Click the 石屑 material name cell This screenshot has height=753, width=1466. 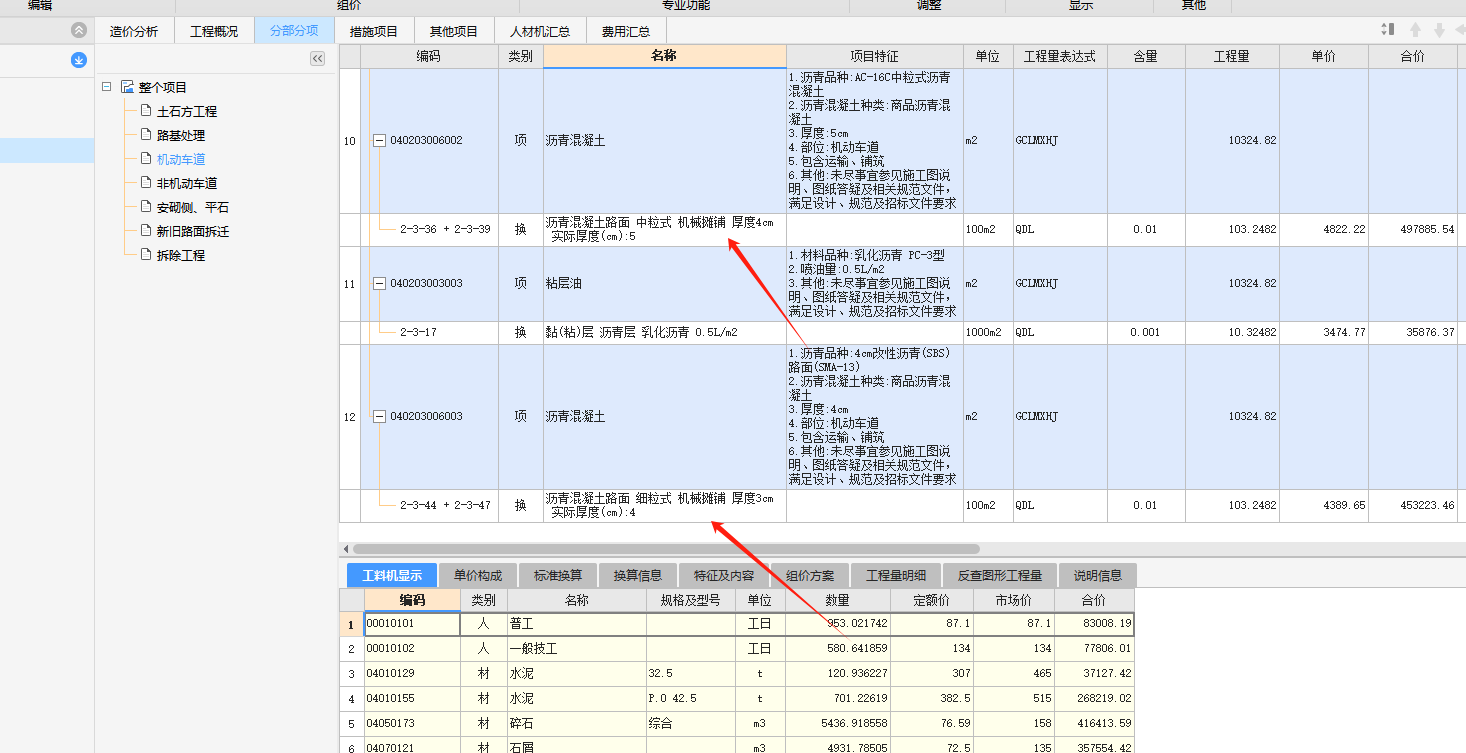(x=577, y=746)
